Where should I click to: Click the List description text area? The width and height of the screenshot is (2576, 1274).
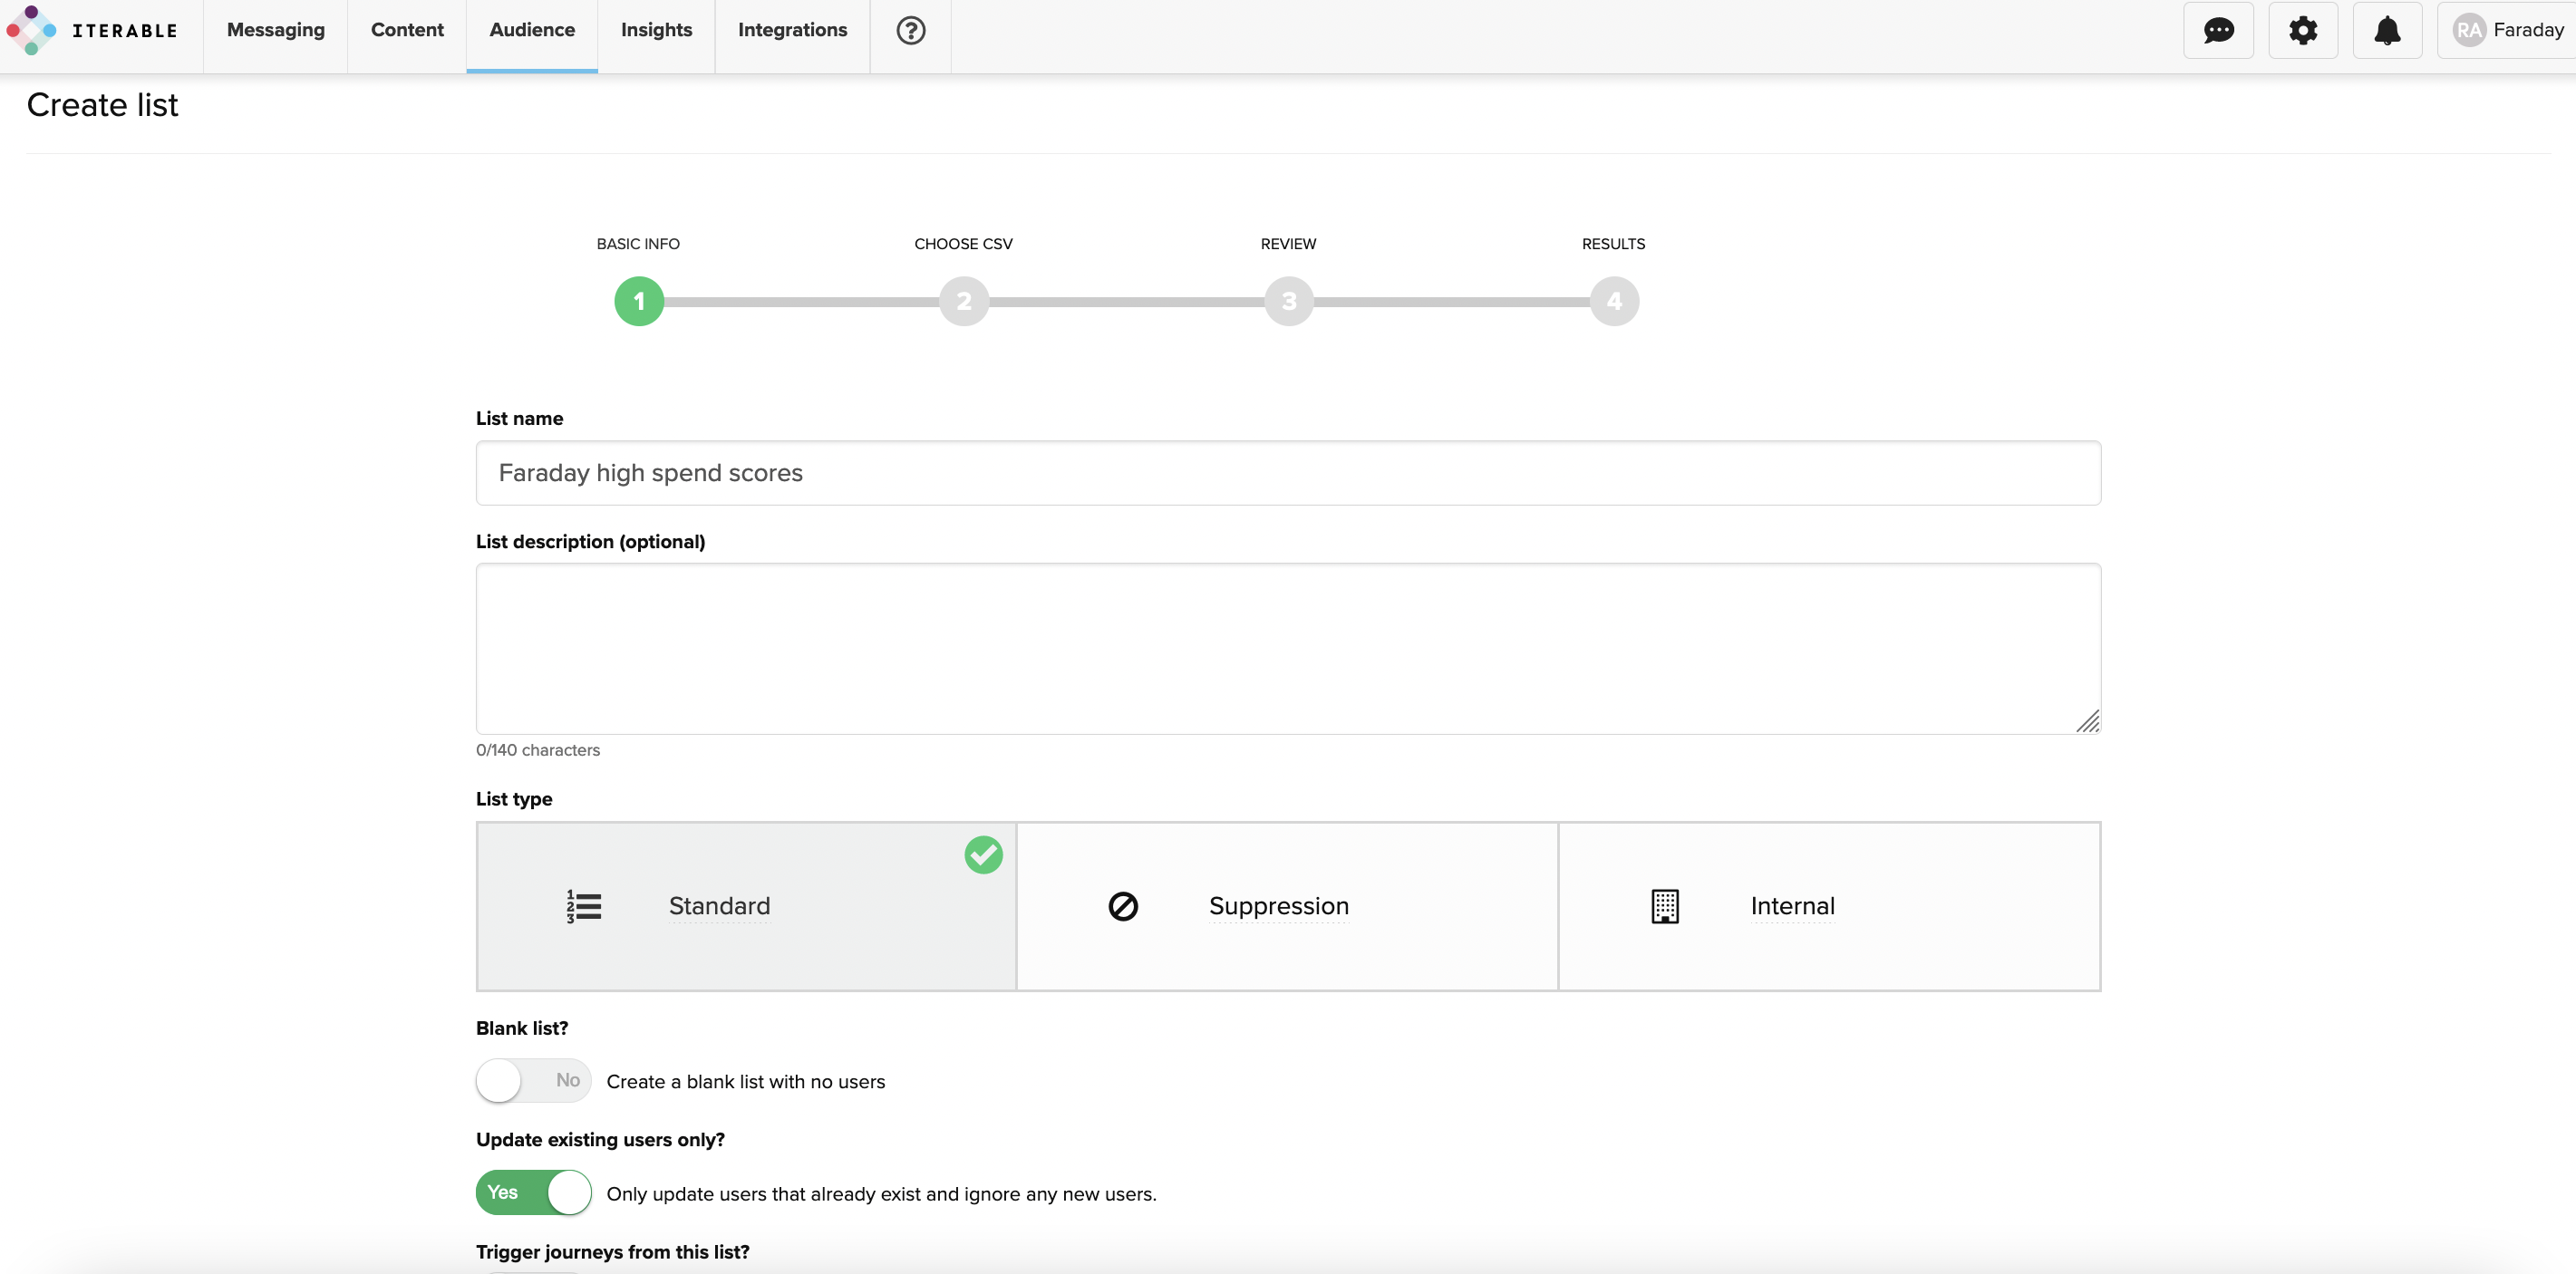(x=1286, y=647)
